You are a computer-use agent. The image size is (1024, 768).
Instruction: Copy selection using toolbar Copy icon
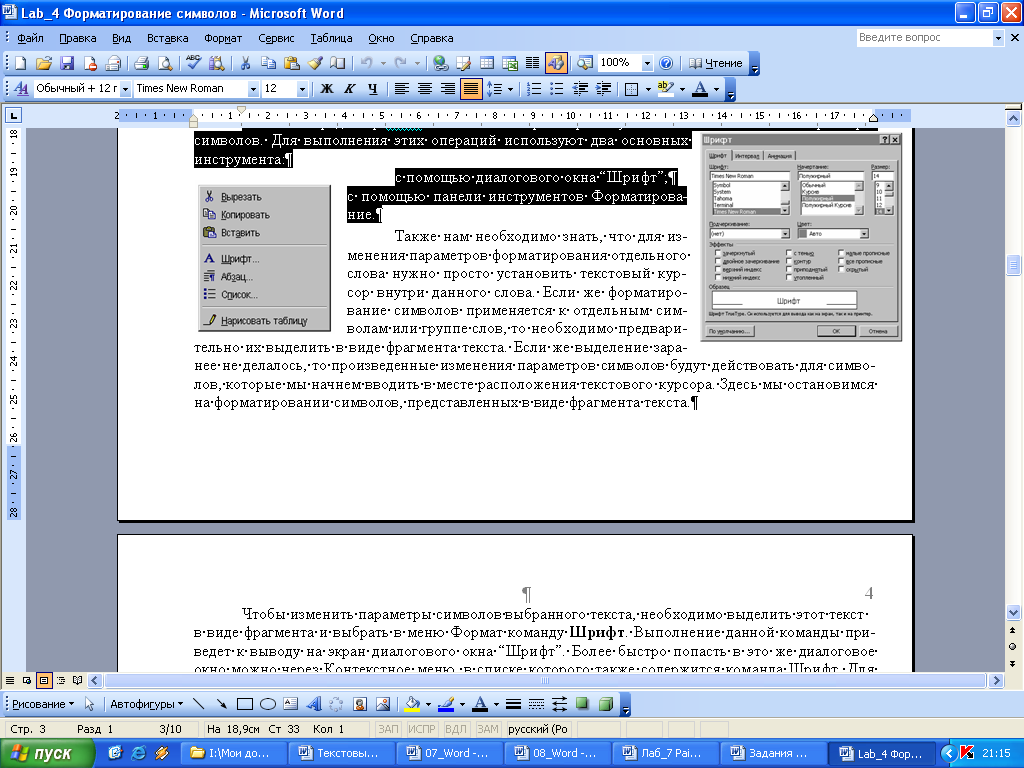coord(268,63)
